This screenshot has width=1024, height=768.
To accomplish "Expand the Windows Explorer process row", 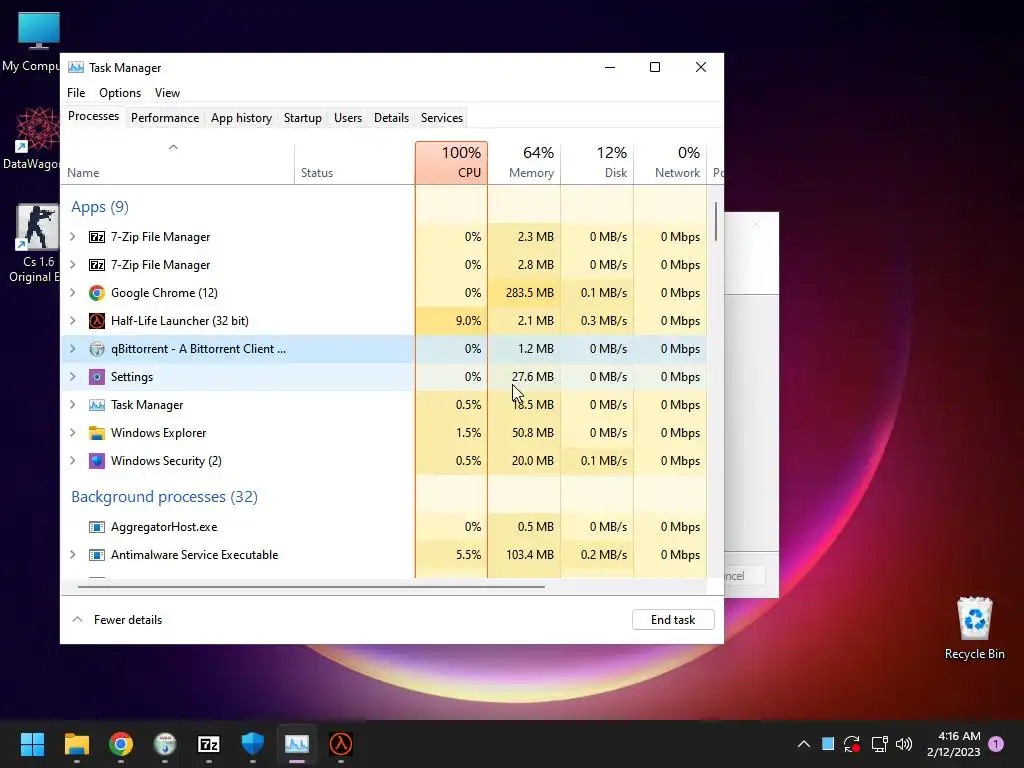I will [72, 434].
